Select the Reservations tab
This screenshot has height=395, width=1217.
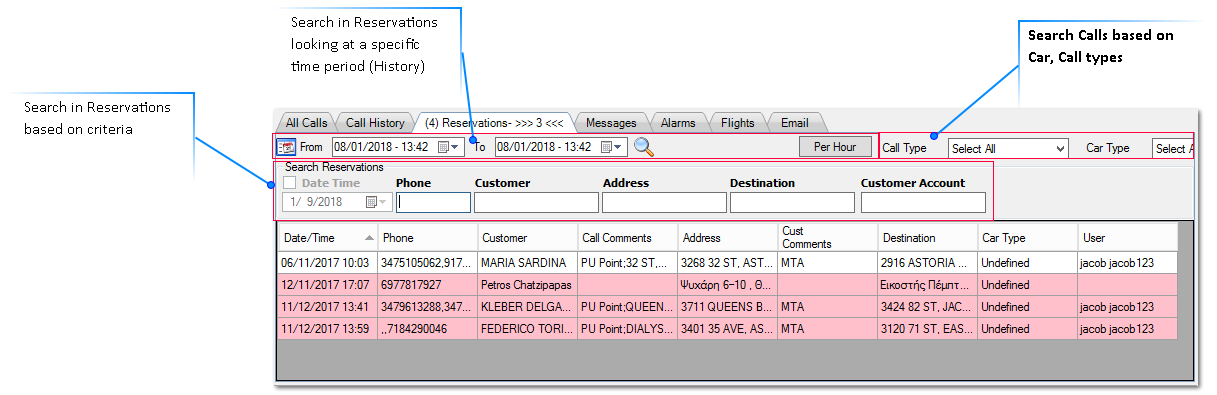[x=494, y=123]
